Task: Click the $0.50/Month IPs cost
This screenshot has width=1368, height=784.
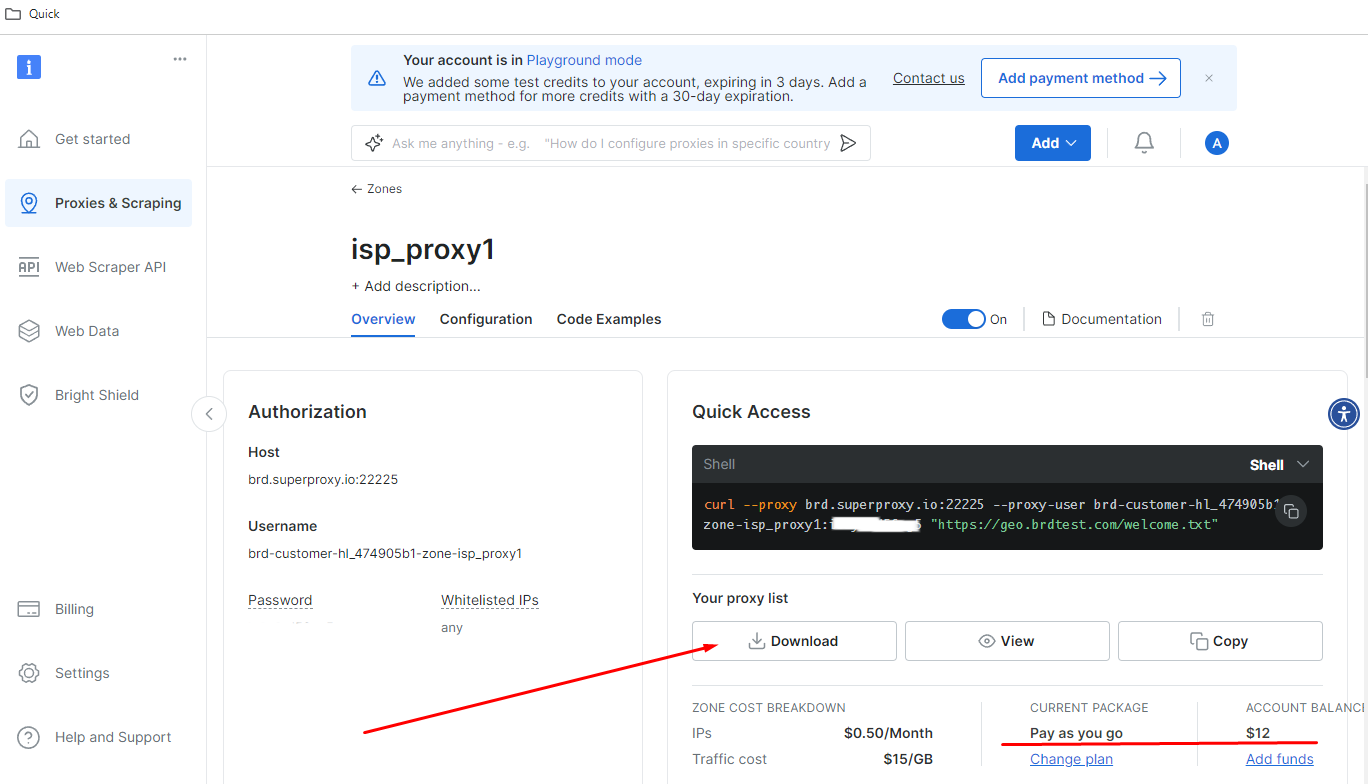Action: [x=888, y=733]
